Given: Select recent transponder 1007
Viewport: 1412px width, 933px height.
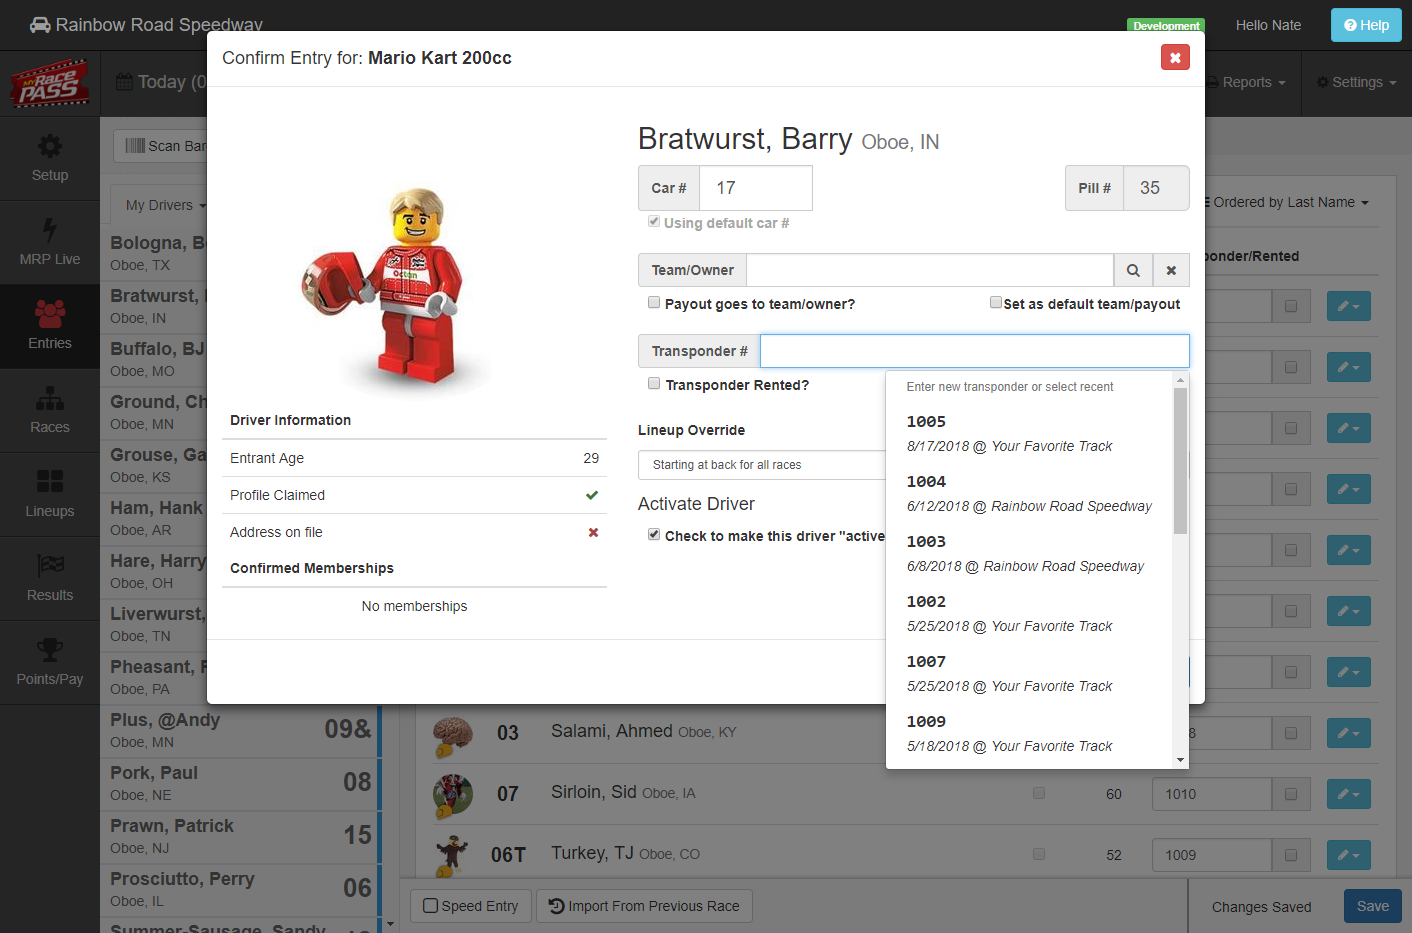Looking at the screenshot, I should tap(1029, 673).
